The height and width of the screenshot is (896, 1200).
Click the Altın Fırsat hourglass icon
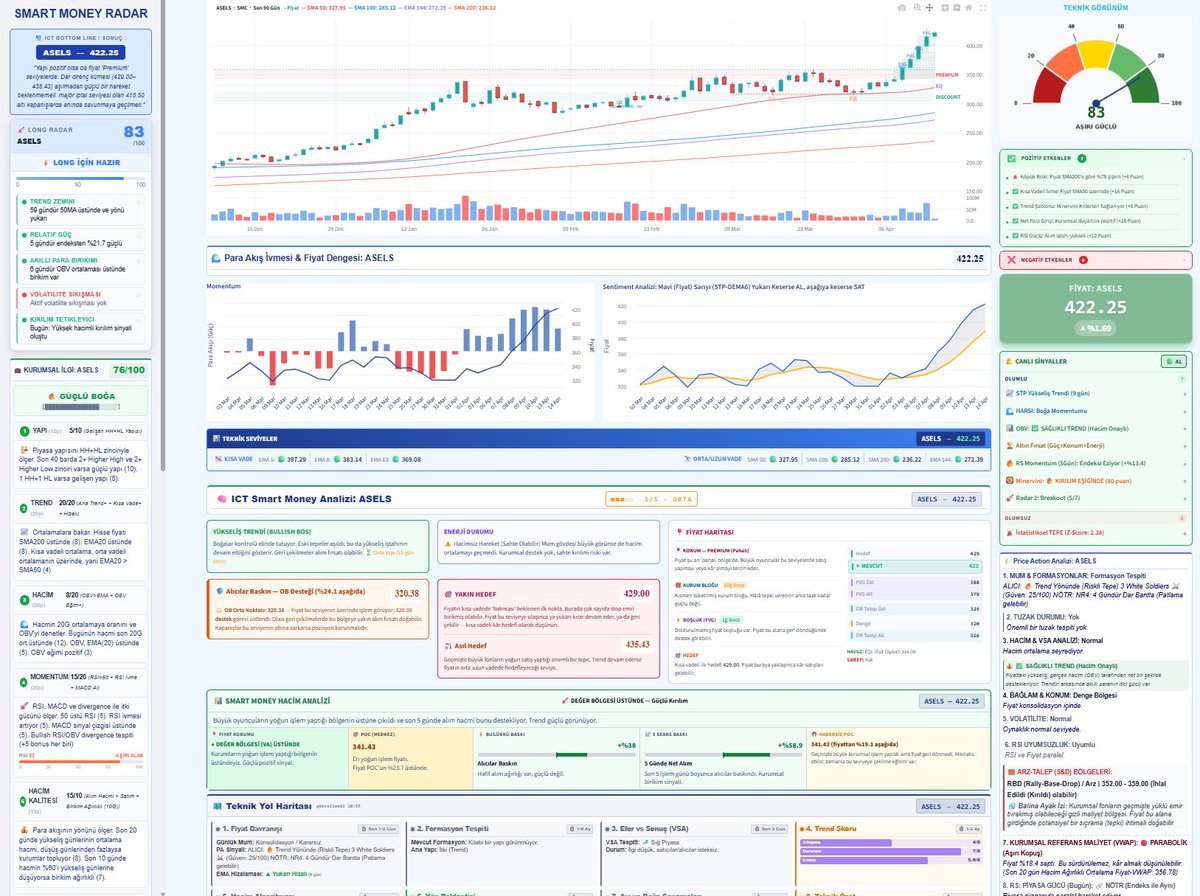1008,445
